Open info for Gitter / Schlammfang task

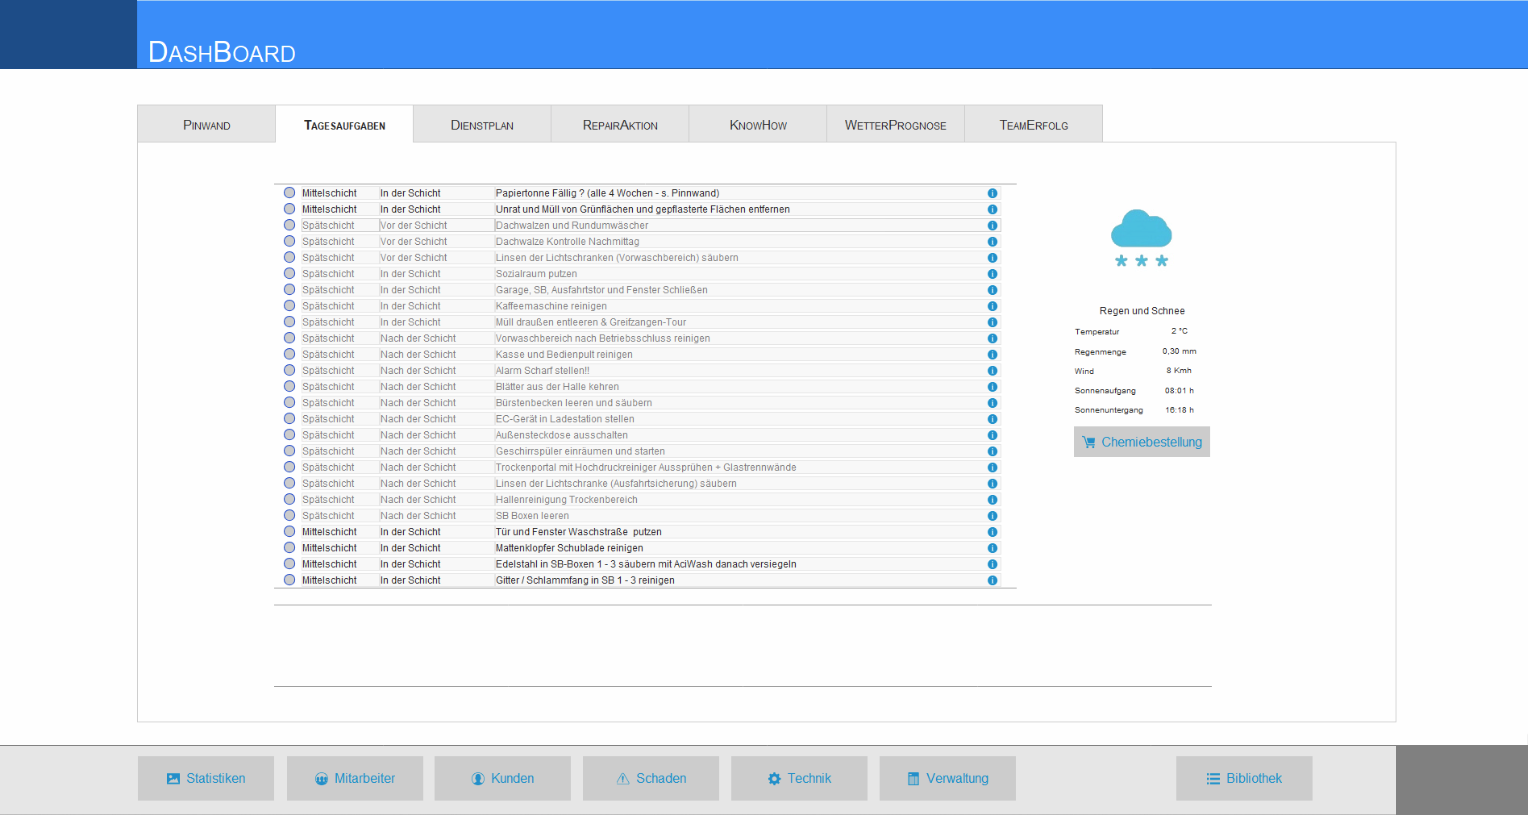pos(992,580)
